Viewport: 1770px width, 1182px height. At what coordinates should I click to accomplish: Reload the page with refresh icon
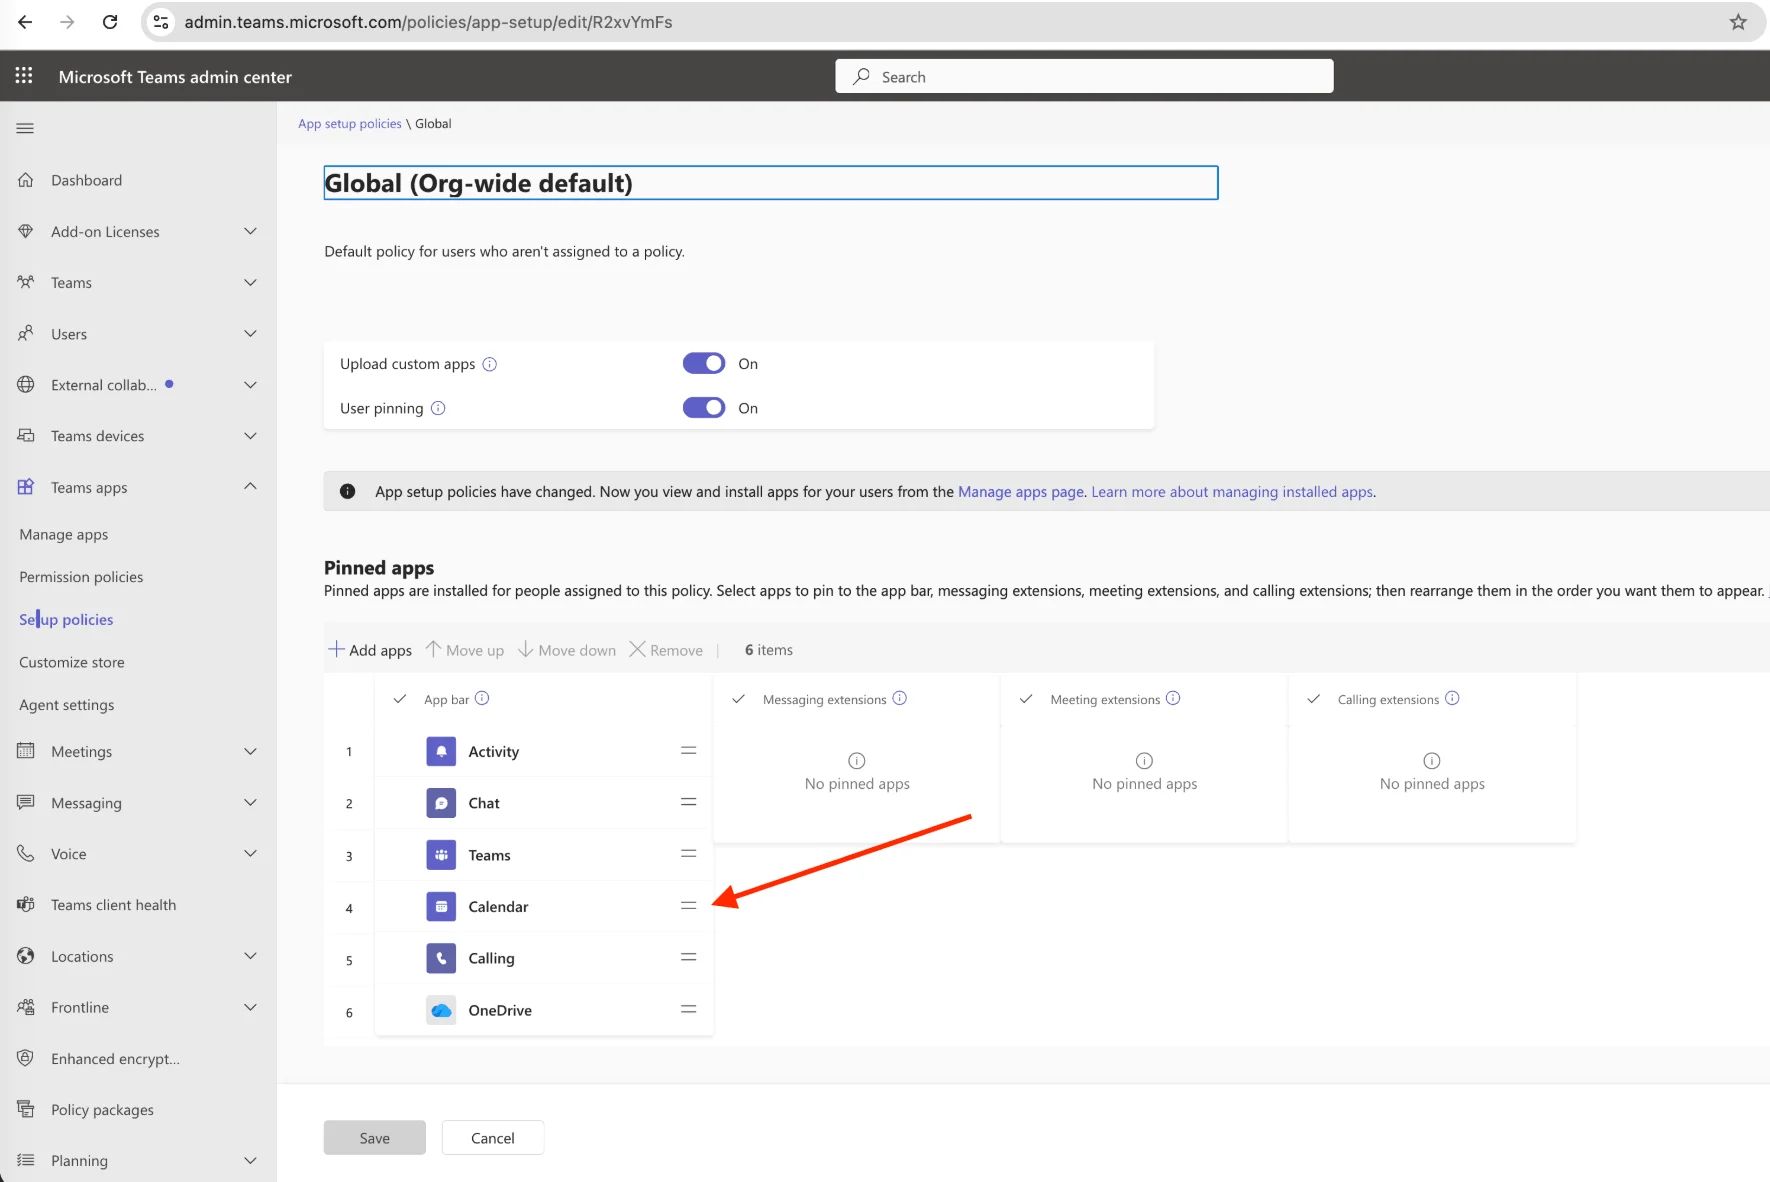(x=110, y=22)
